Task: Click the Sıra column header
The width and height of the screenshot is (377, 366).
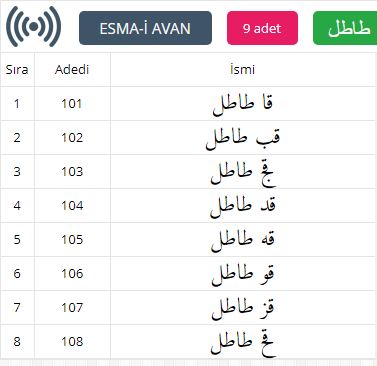Action: (17, 70)
